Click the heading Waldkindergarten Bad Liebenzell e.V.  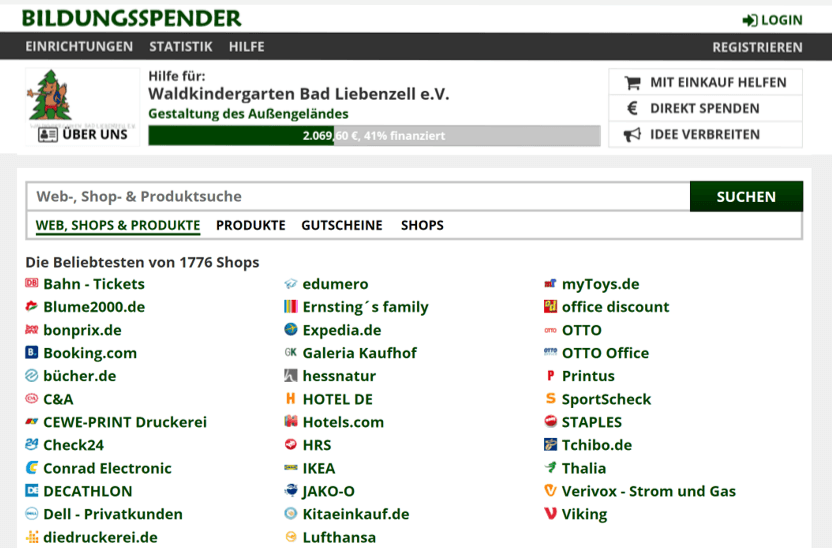coord(299,94)
